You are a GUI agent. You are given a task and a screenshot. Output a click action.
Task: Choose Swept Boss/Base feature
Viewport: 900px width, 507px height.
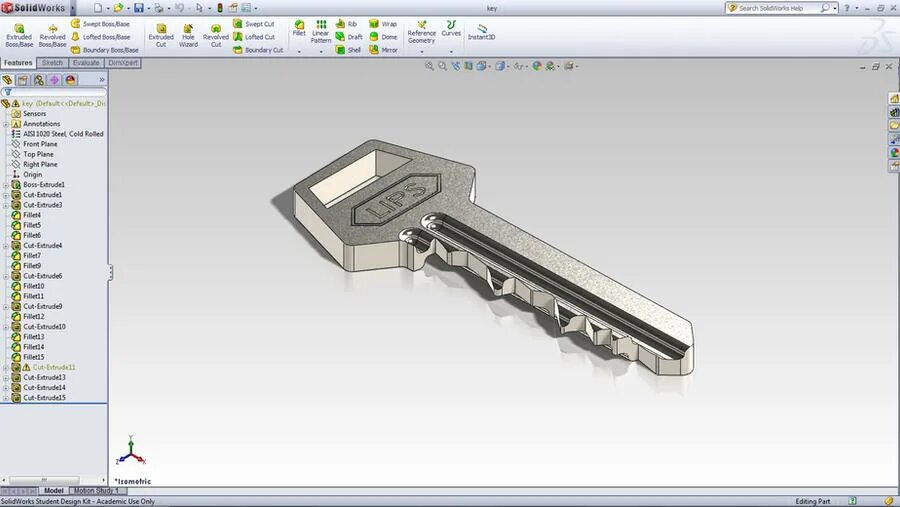point(100,24)
